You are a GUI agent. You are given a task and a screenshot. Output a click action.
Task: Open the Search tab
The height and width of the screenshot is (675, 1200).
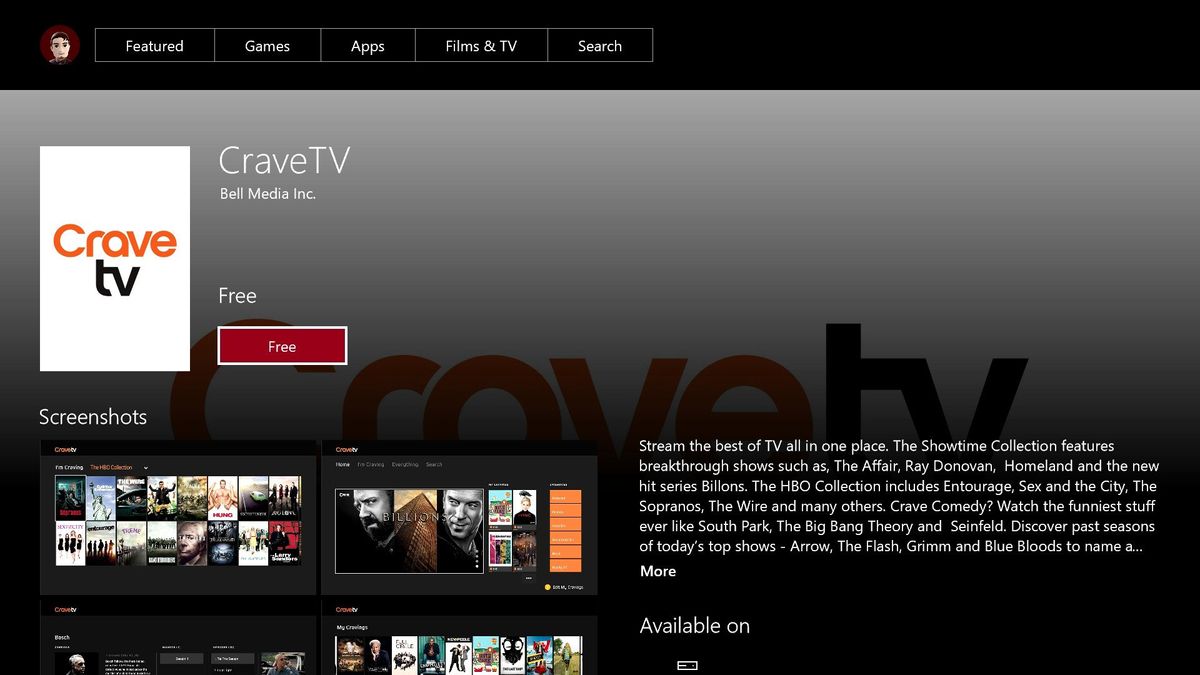click(600, 45)
